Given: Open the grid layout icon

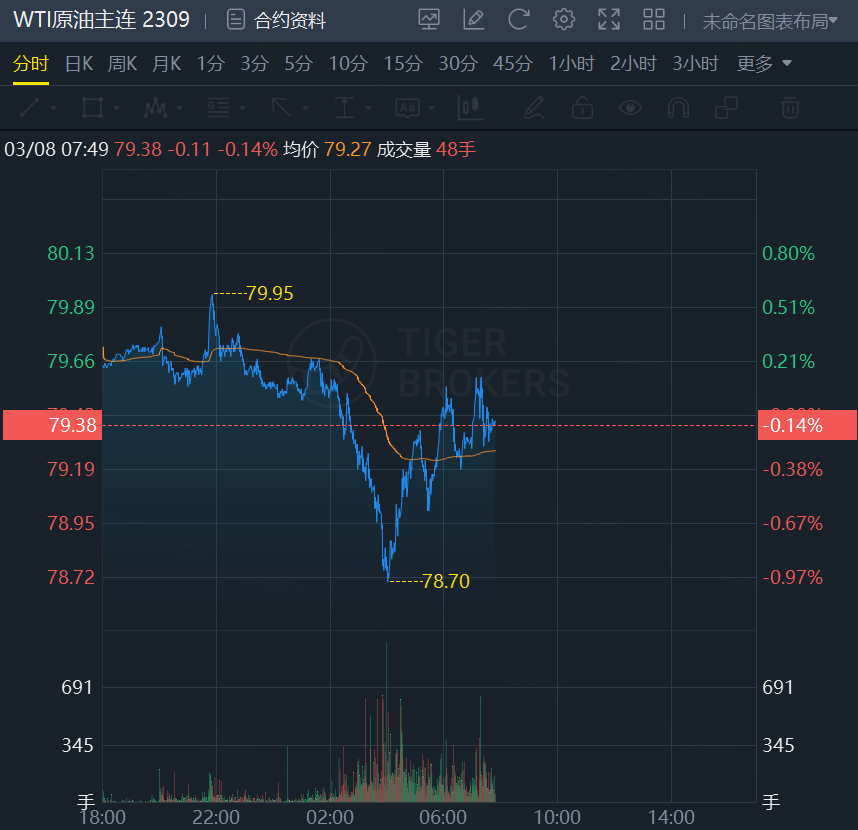Looking at the screenshot, I should tap(654, 19).
